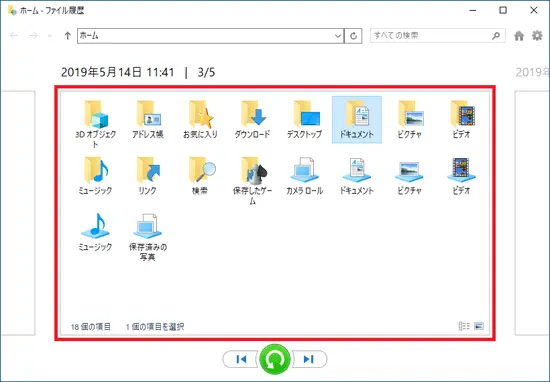Go back with the back arrow
This screenshot has width=550, height=382.
(14, 35)
